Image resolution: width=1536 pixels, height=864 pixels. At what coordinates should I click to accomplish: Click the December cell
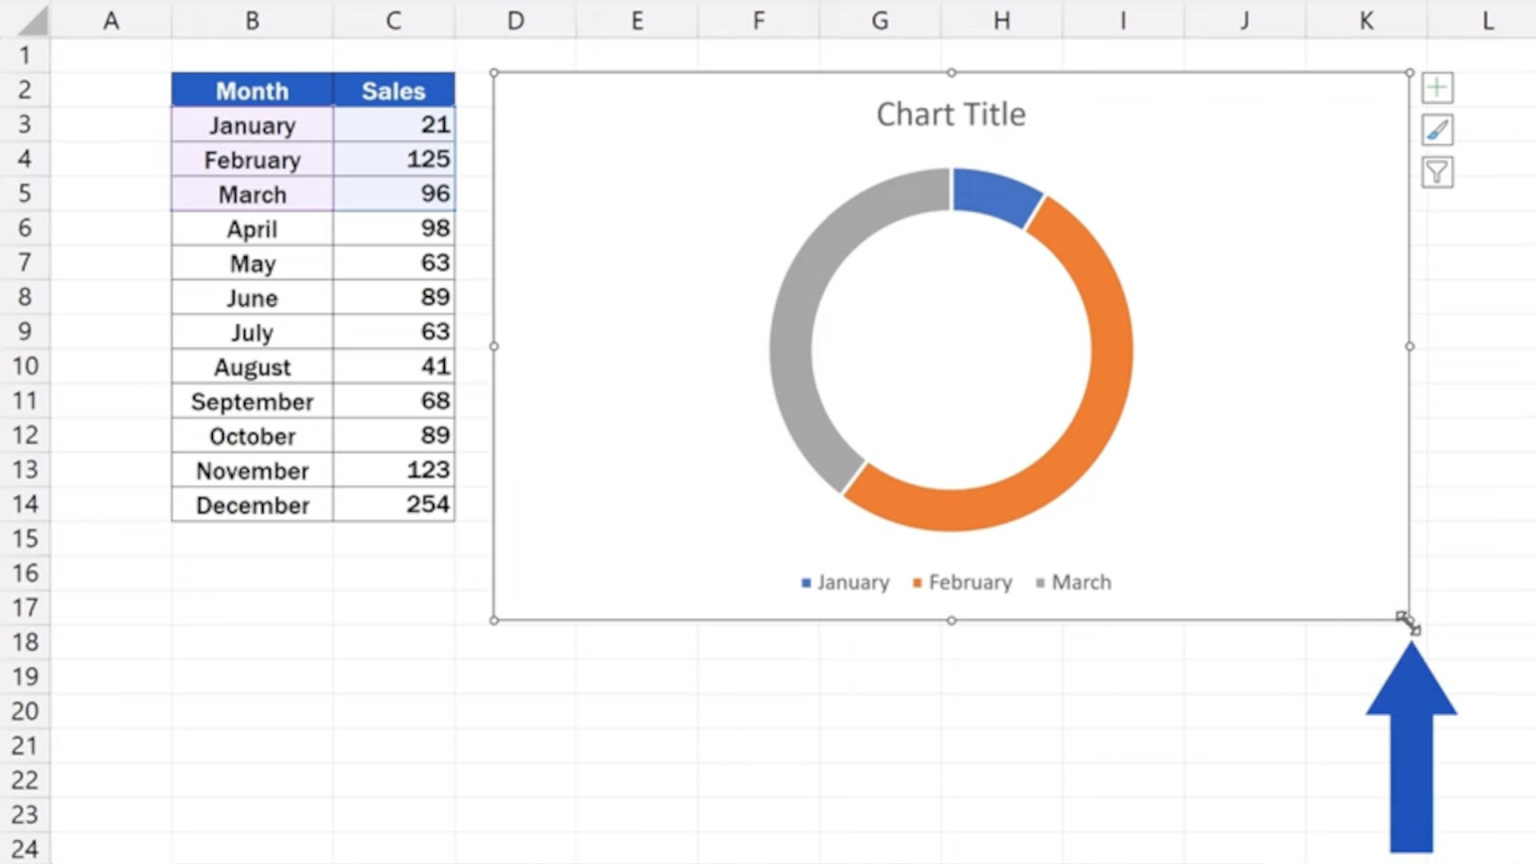tap(252, 505)
